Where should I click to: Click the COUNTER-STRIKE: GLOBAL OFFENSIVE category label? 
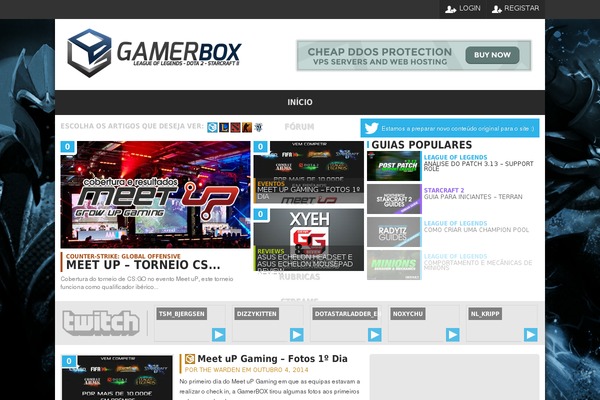coord(123,256)
